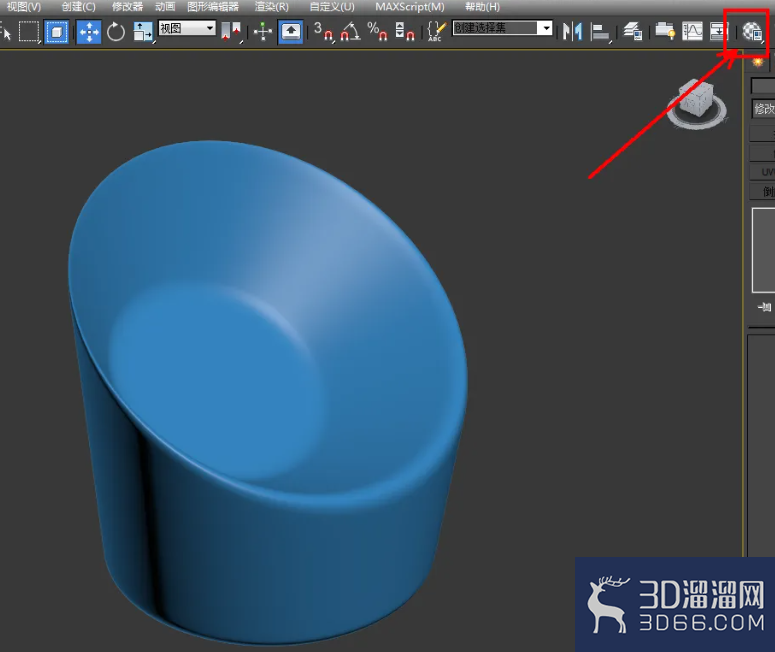The width and height of the screenshot is (775, 652).
Task: Click the Use Pivot Point Center icon
Action: 231,32
